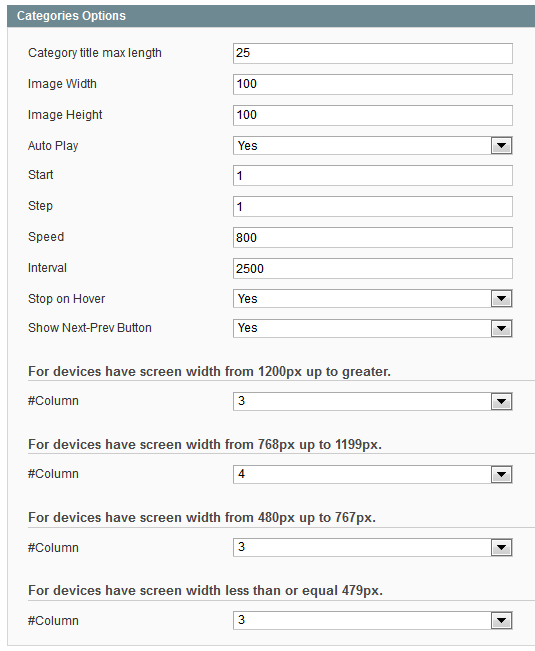Click into the Start value field

coord(373,176)
